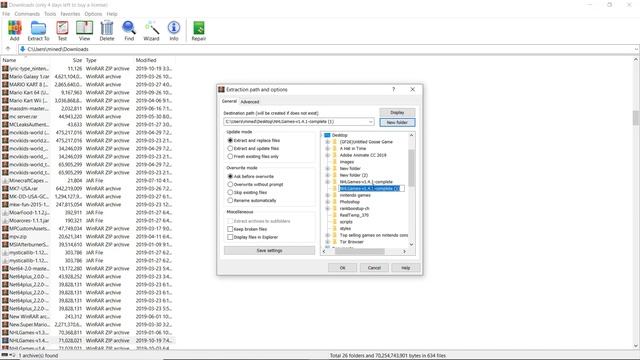Click the Info toolbar icon
The image size is (640, 360).
pyautogui.click(x=174, y=31)
